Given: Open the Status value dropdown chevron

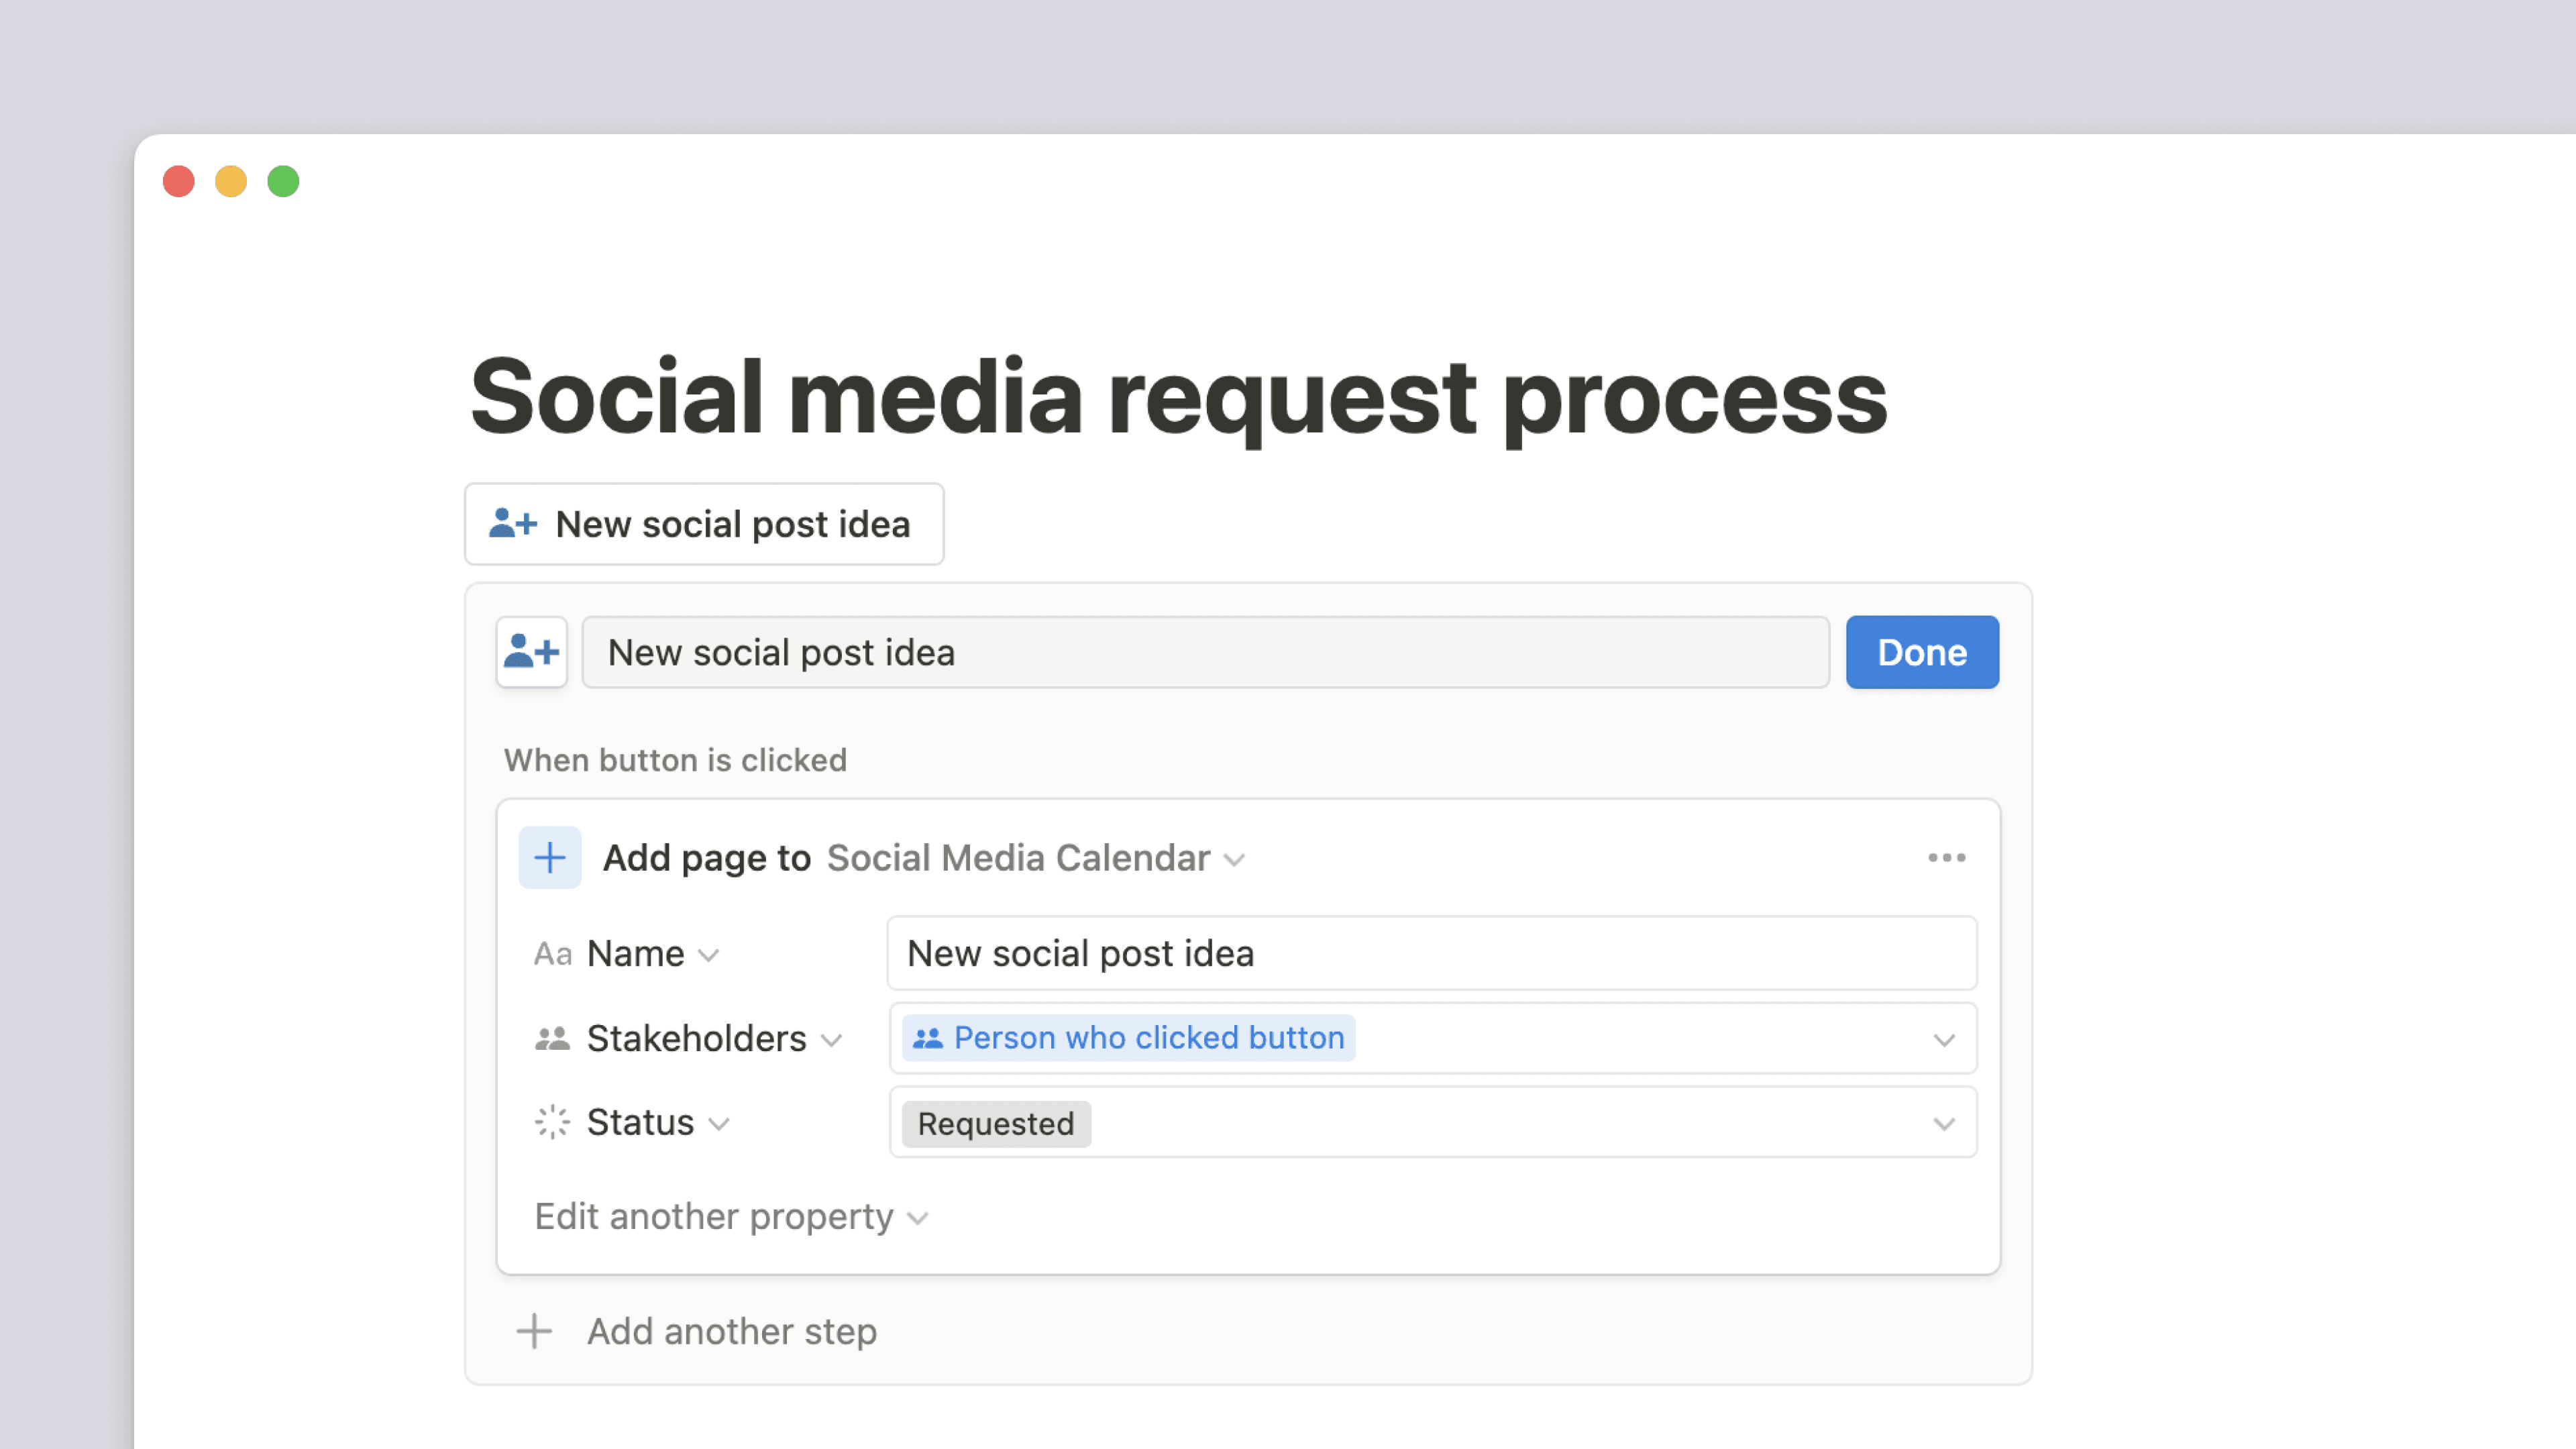Looking at the screenshot, I should 1943,1124.
